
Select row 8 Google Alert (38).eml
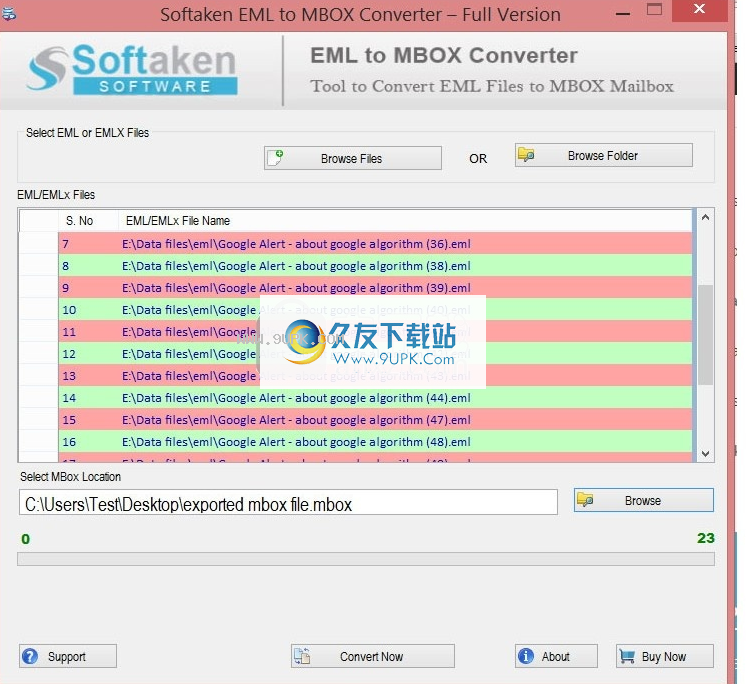(x=375, y=265)
